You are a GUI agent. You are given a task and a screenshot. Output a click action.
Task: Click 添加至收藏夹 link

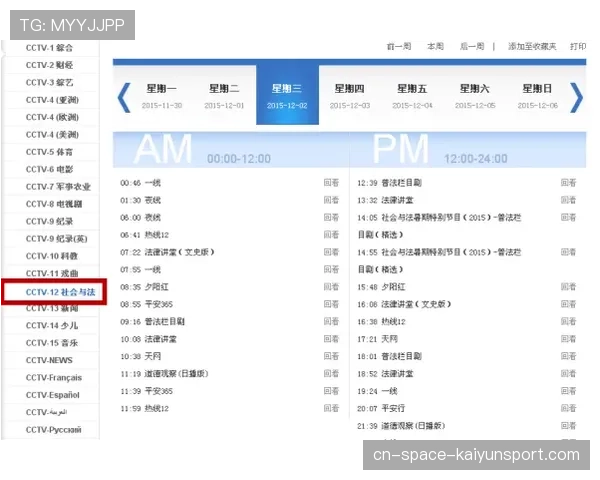532,46
